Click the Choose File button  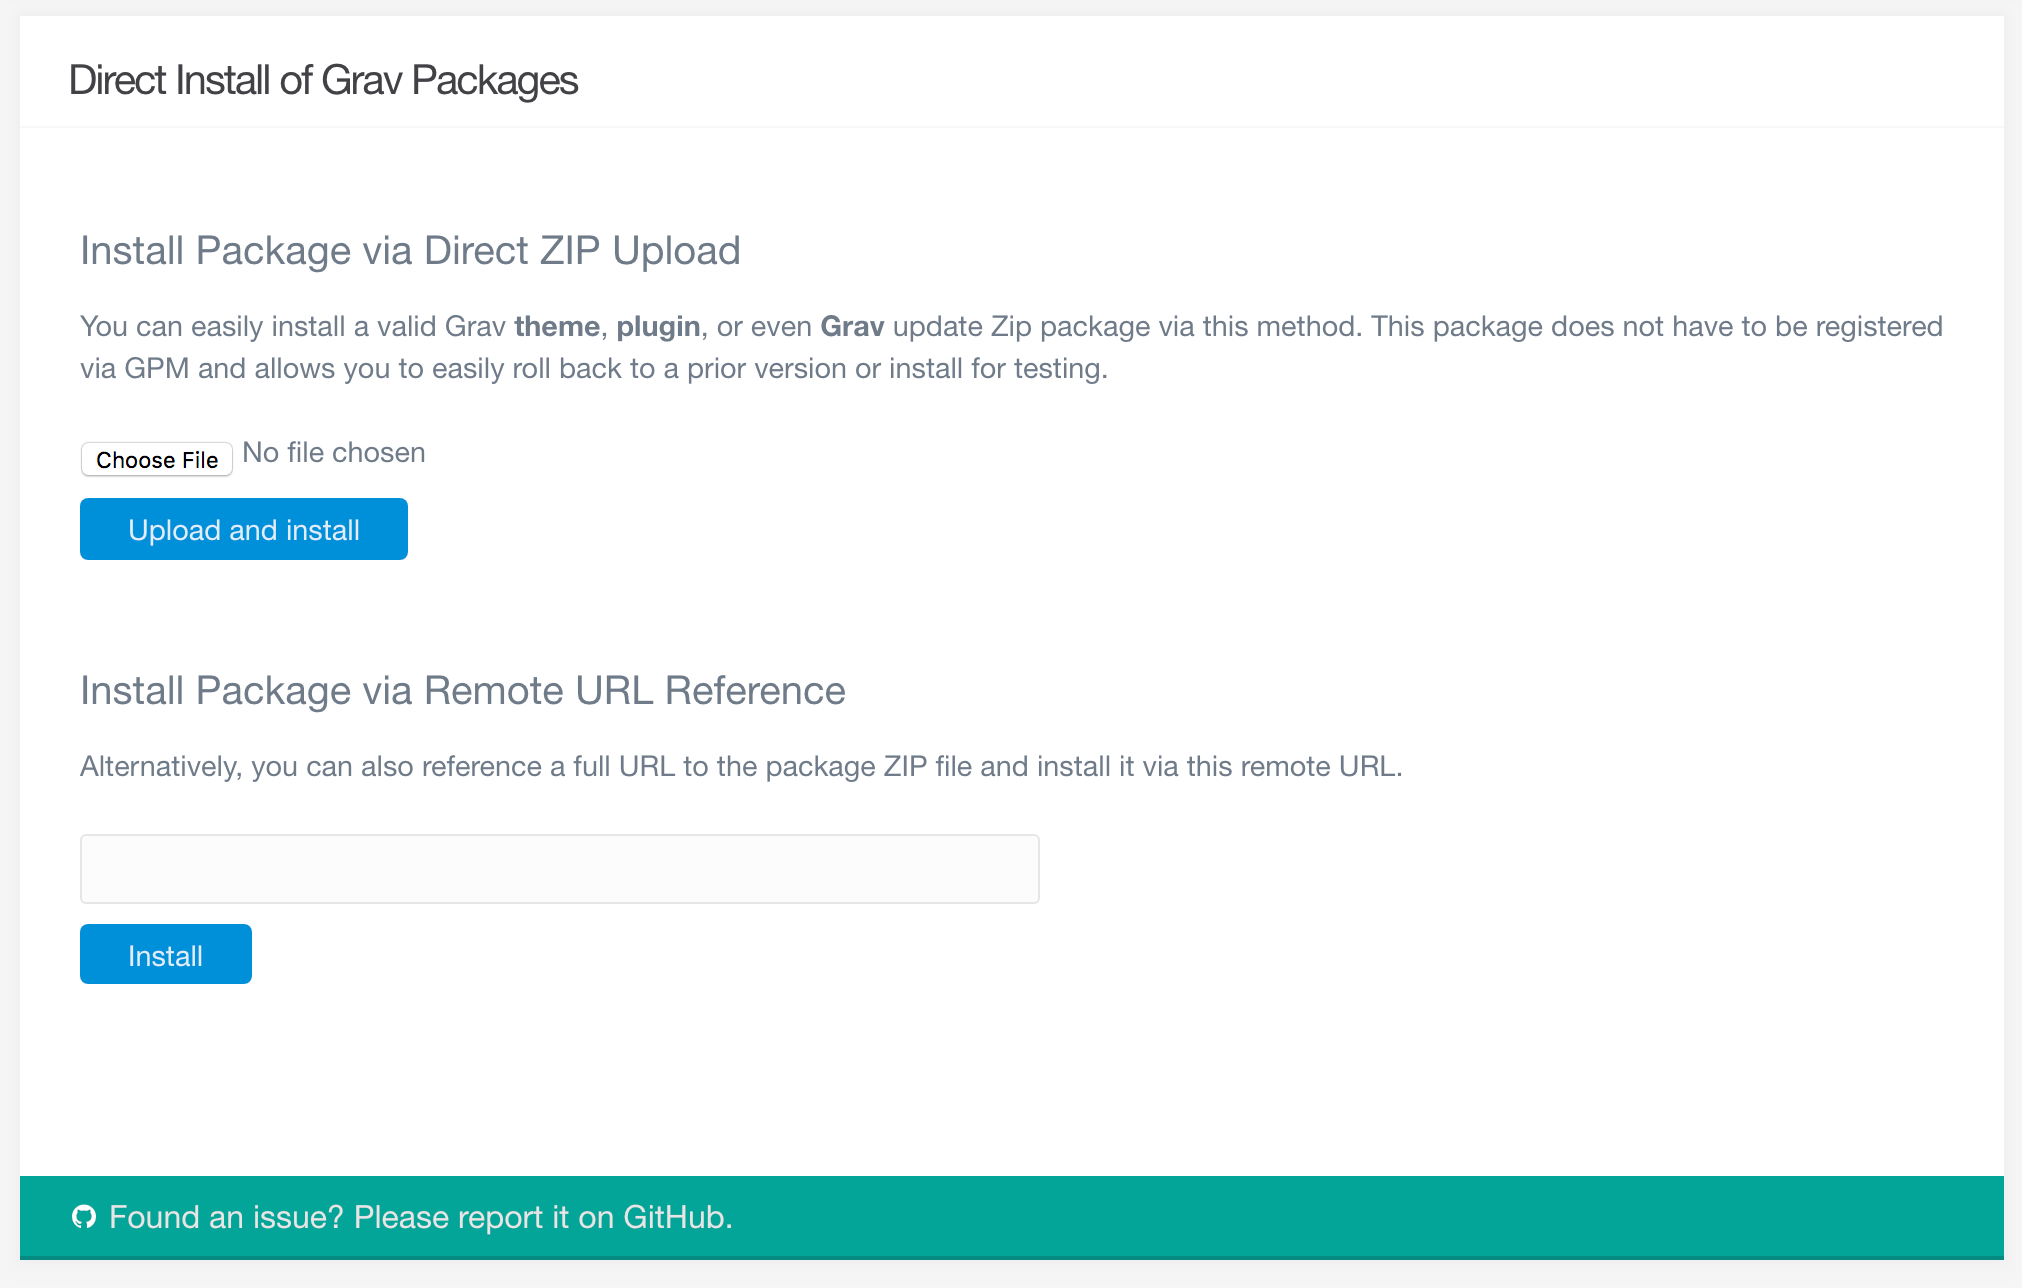[157, 460]
